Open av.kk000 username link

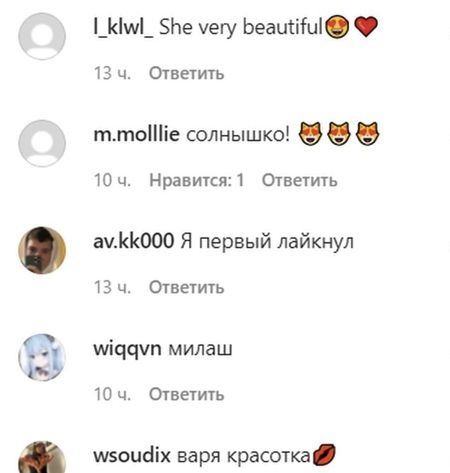point(134,241)
